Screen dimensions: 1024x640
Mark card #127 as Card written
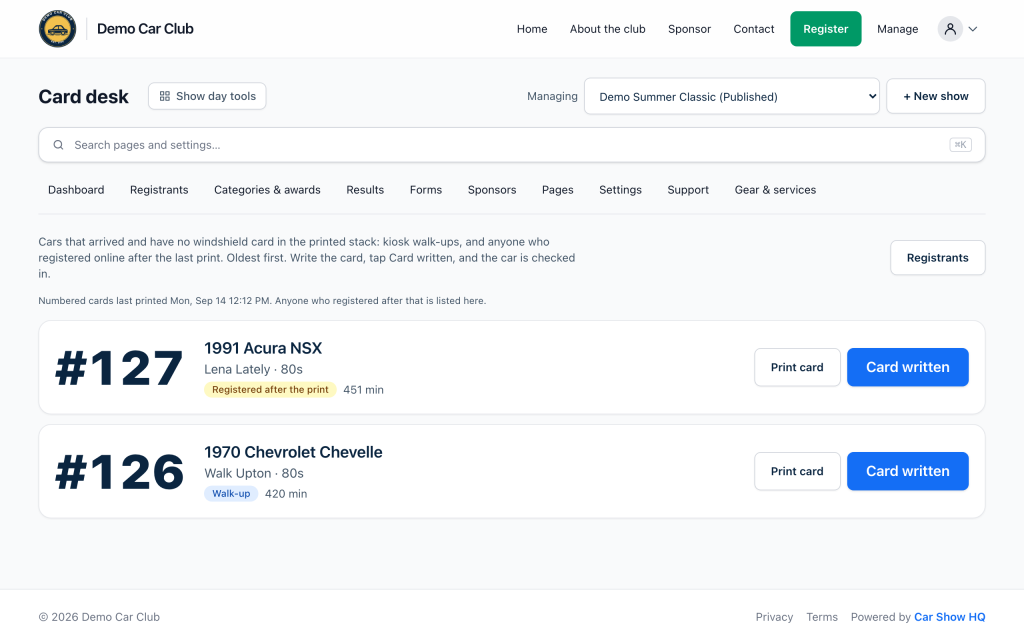tap(907, 367)
